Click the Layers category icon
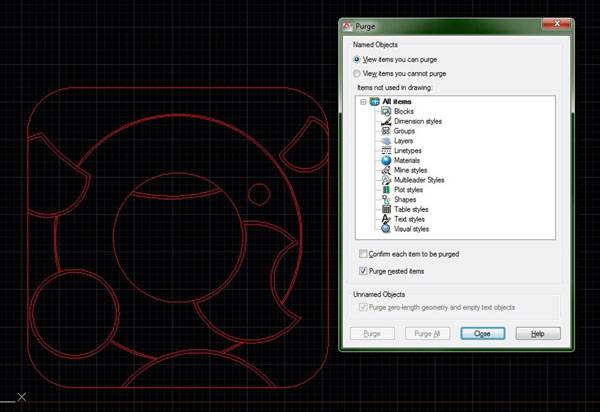 pos(385,141)
